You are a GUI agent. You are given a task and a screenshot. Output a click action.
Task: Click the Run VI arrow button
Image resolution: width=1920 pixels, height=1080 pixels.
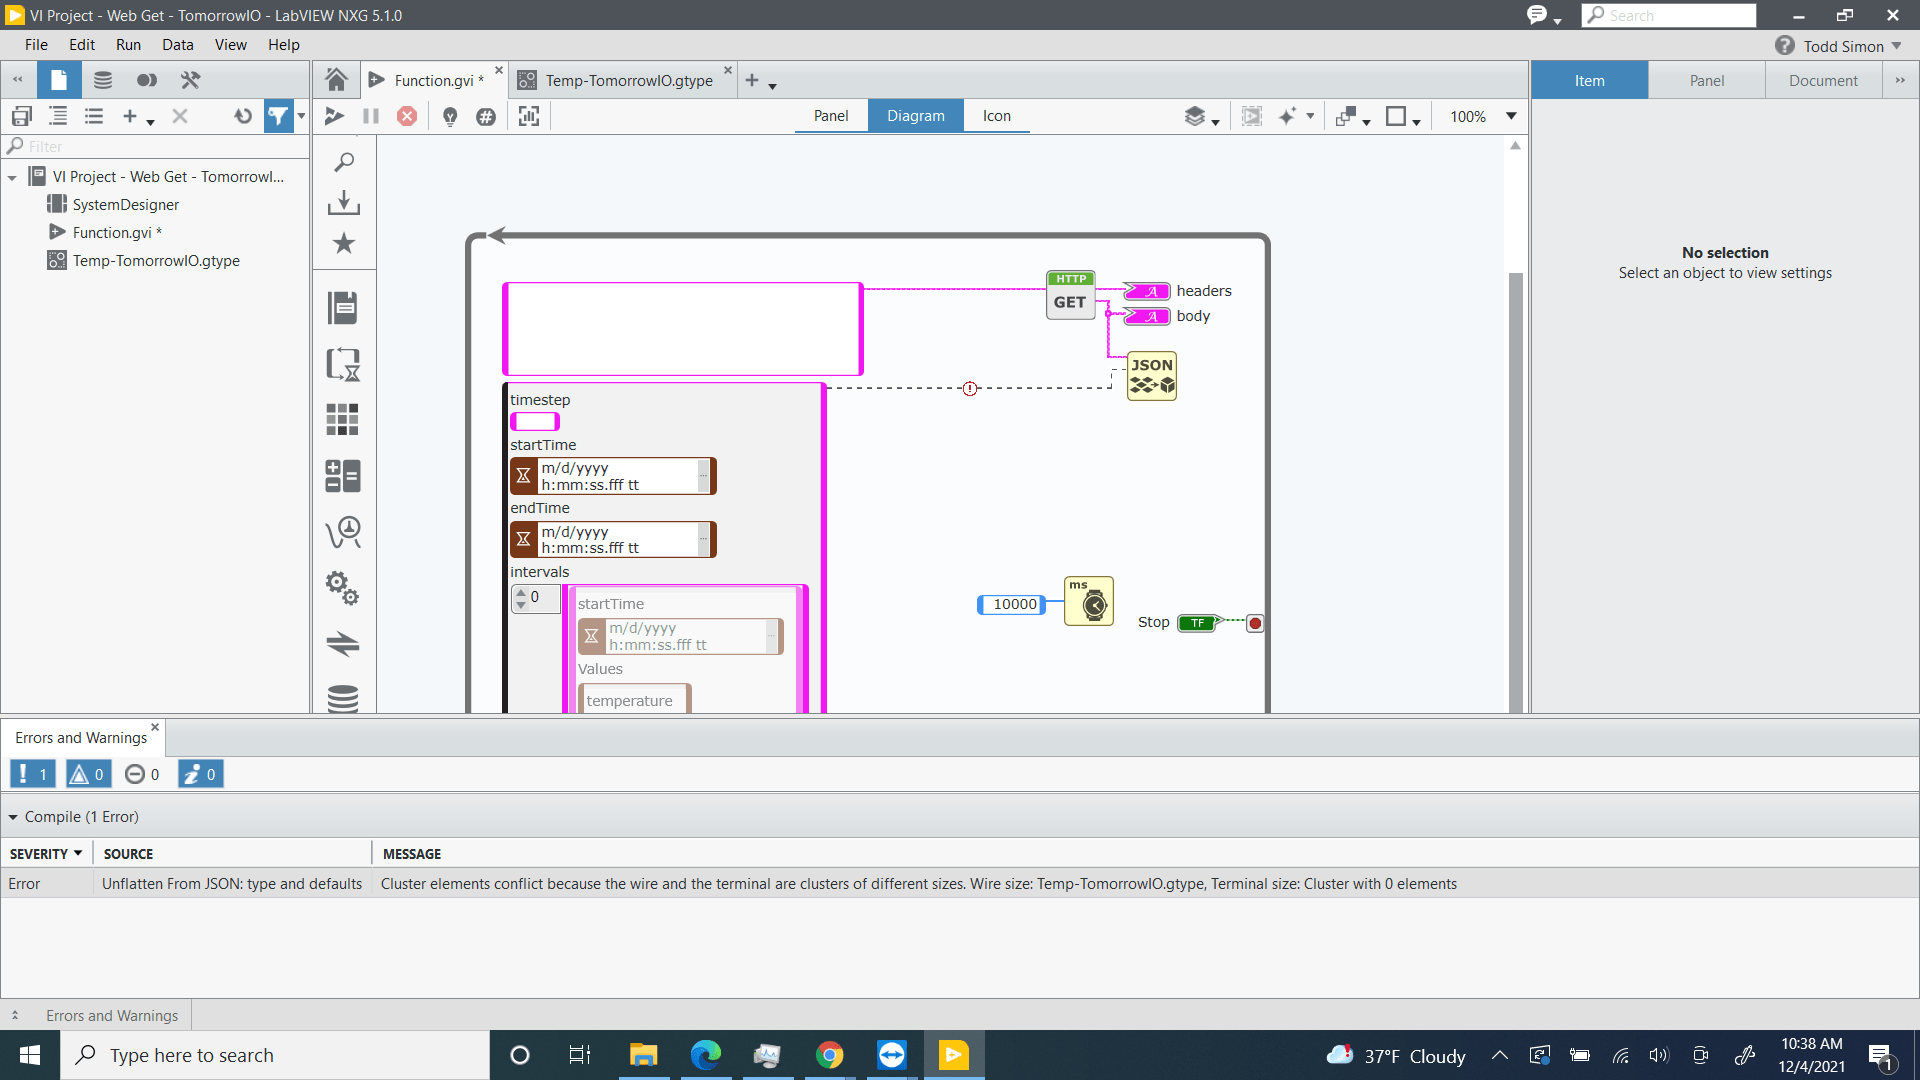(334, 116)
